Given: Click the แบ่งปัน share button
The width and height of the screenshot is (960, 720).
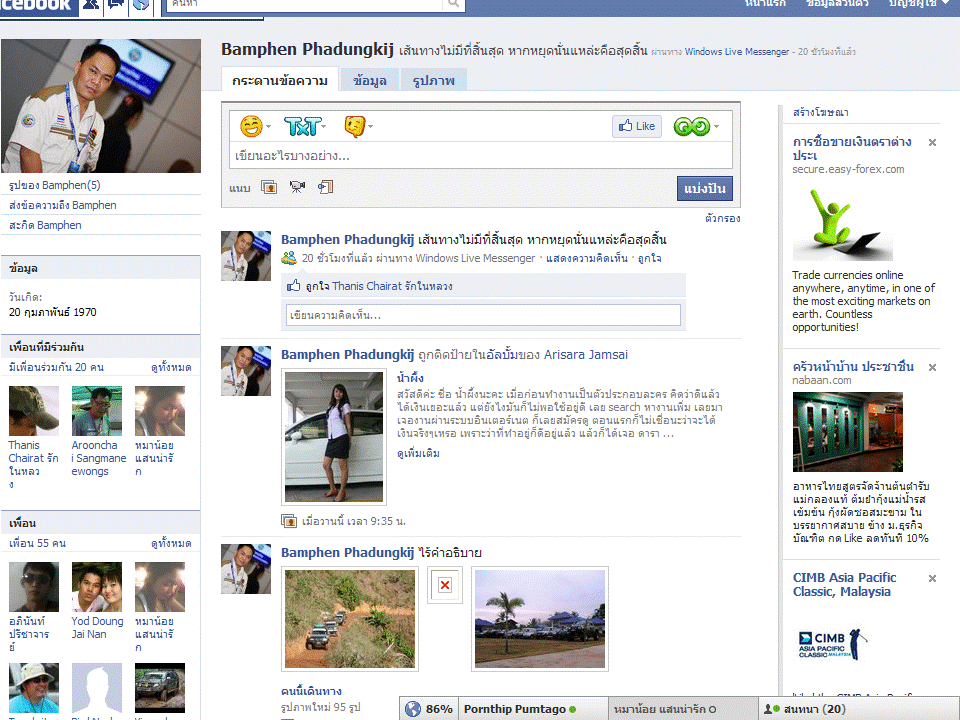Looking at the screenshot, I should [704, 188].
